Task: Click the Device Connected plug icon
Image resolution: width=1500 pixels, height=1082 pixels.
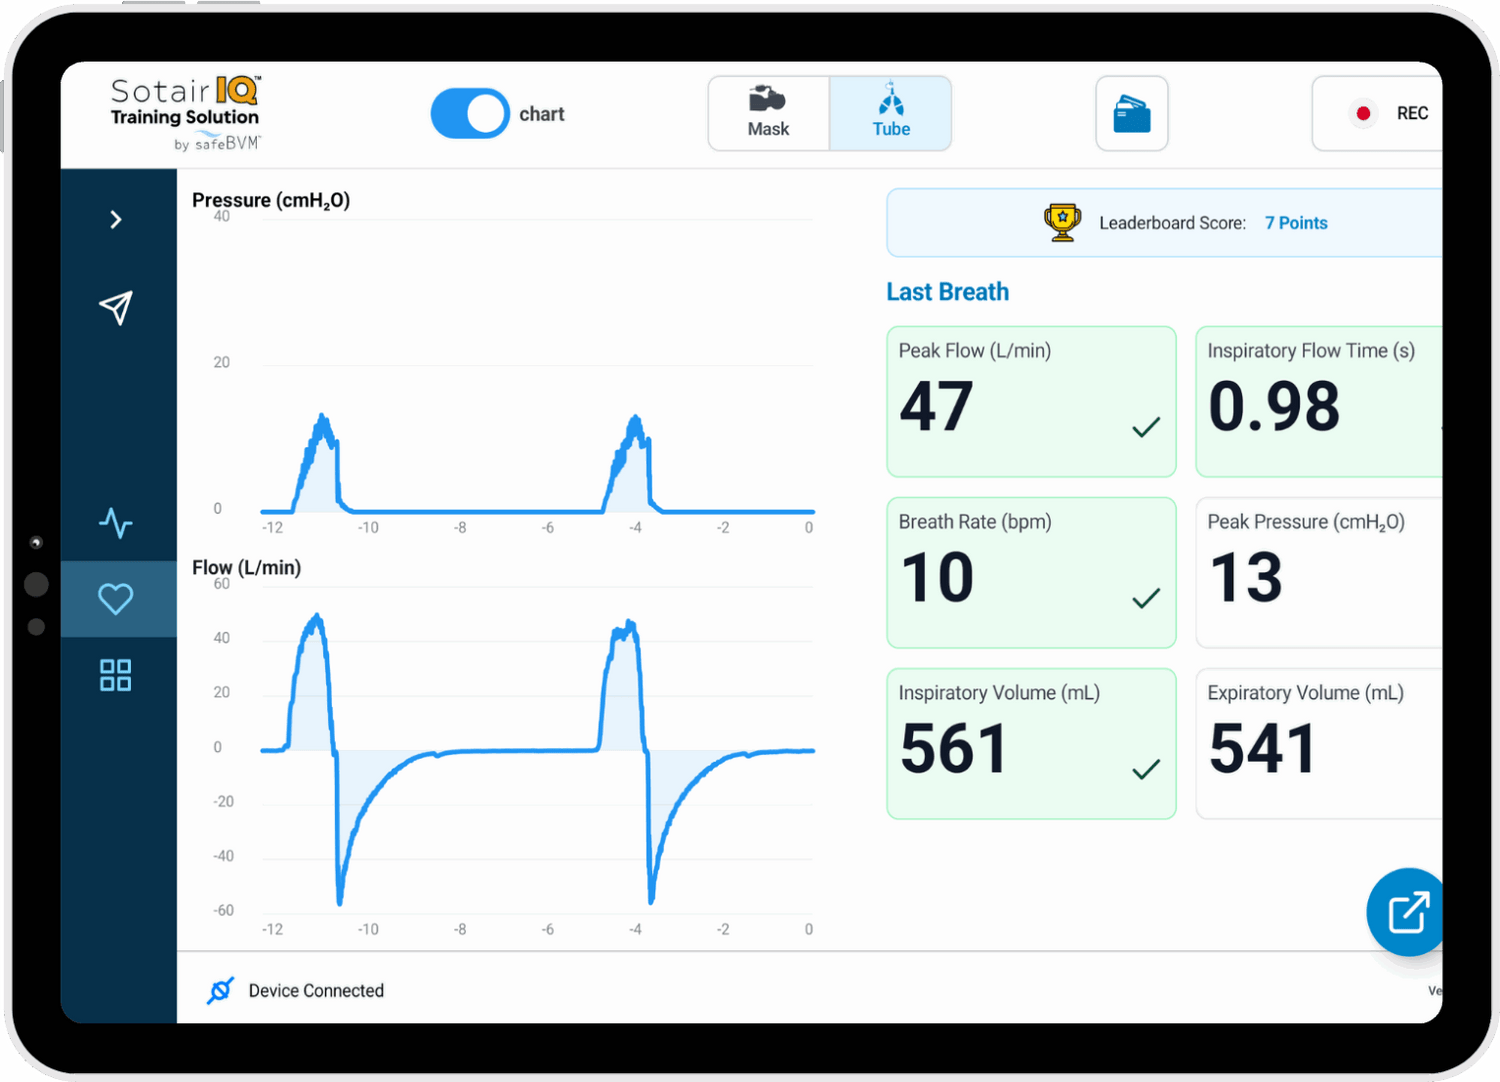Action: click(221, 990)
